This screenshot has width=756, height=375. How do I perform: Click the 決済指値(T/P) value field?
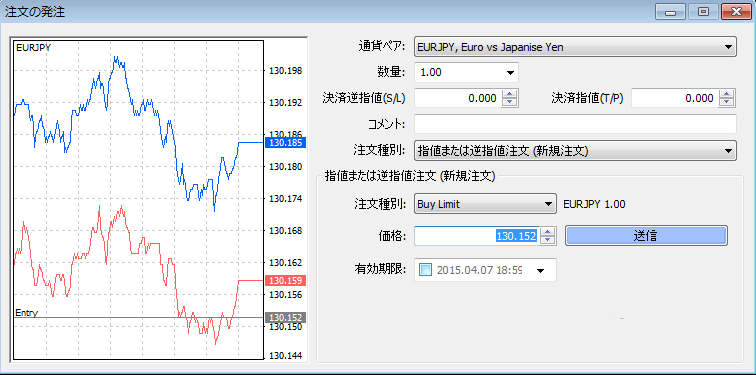(675, 98)
